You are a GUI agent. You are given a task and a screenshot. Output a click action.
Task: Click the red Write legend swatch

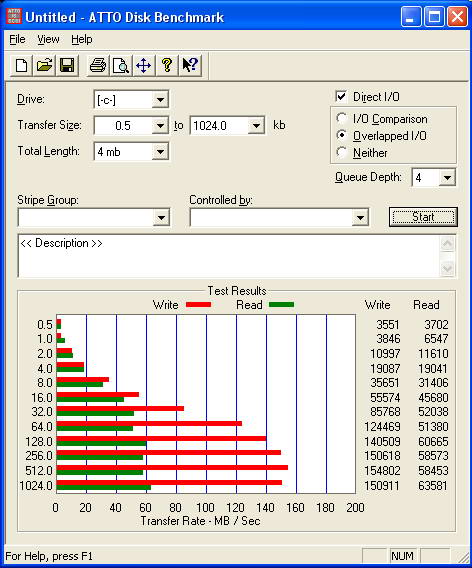point(198,305)
